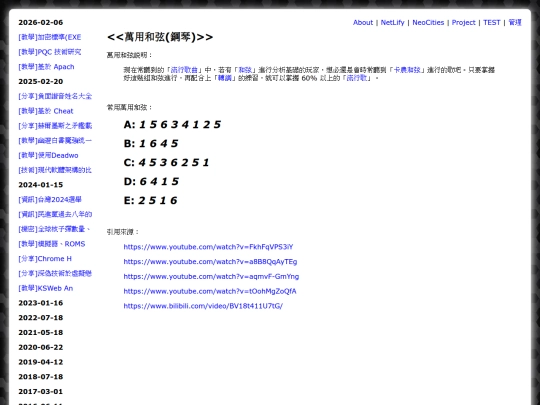The image size is (540, 405).
Task: Open the [技術] article in the sidebar
Action: 55,170
